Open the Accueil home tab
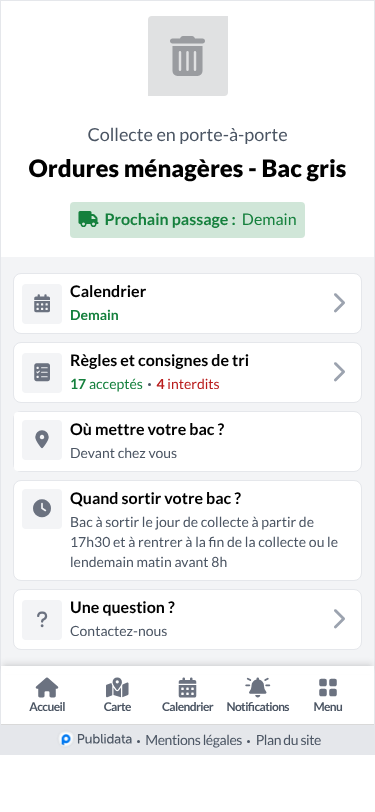This screenshot has width=375, height=812. (x=47, y=695)
